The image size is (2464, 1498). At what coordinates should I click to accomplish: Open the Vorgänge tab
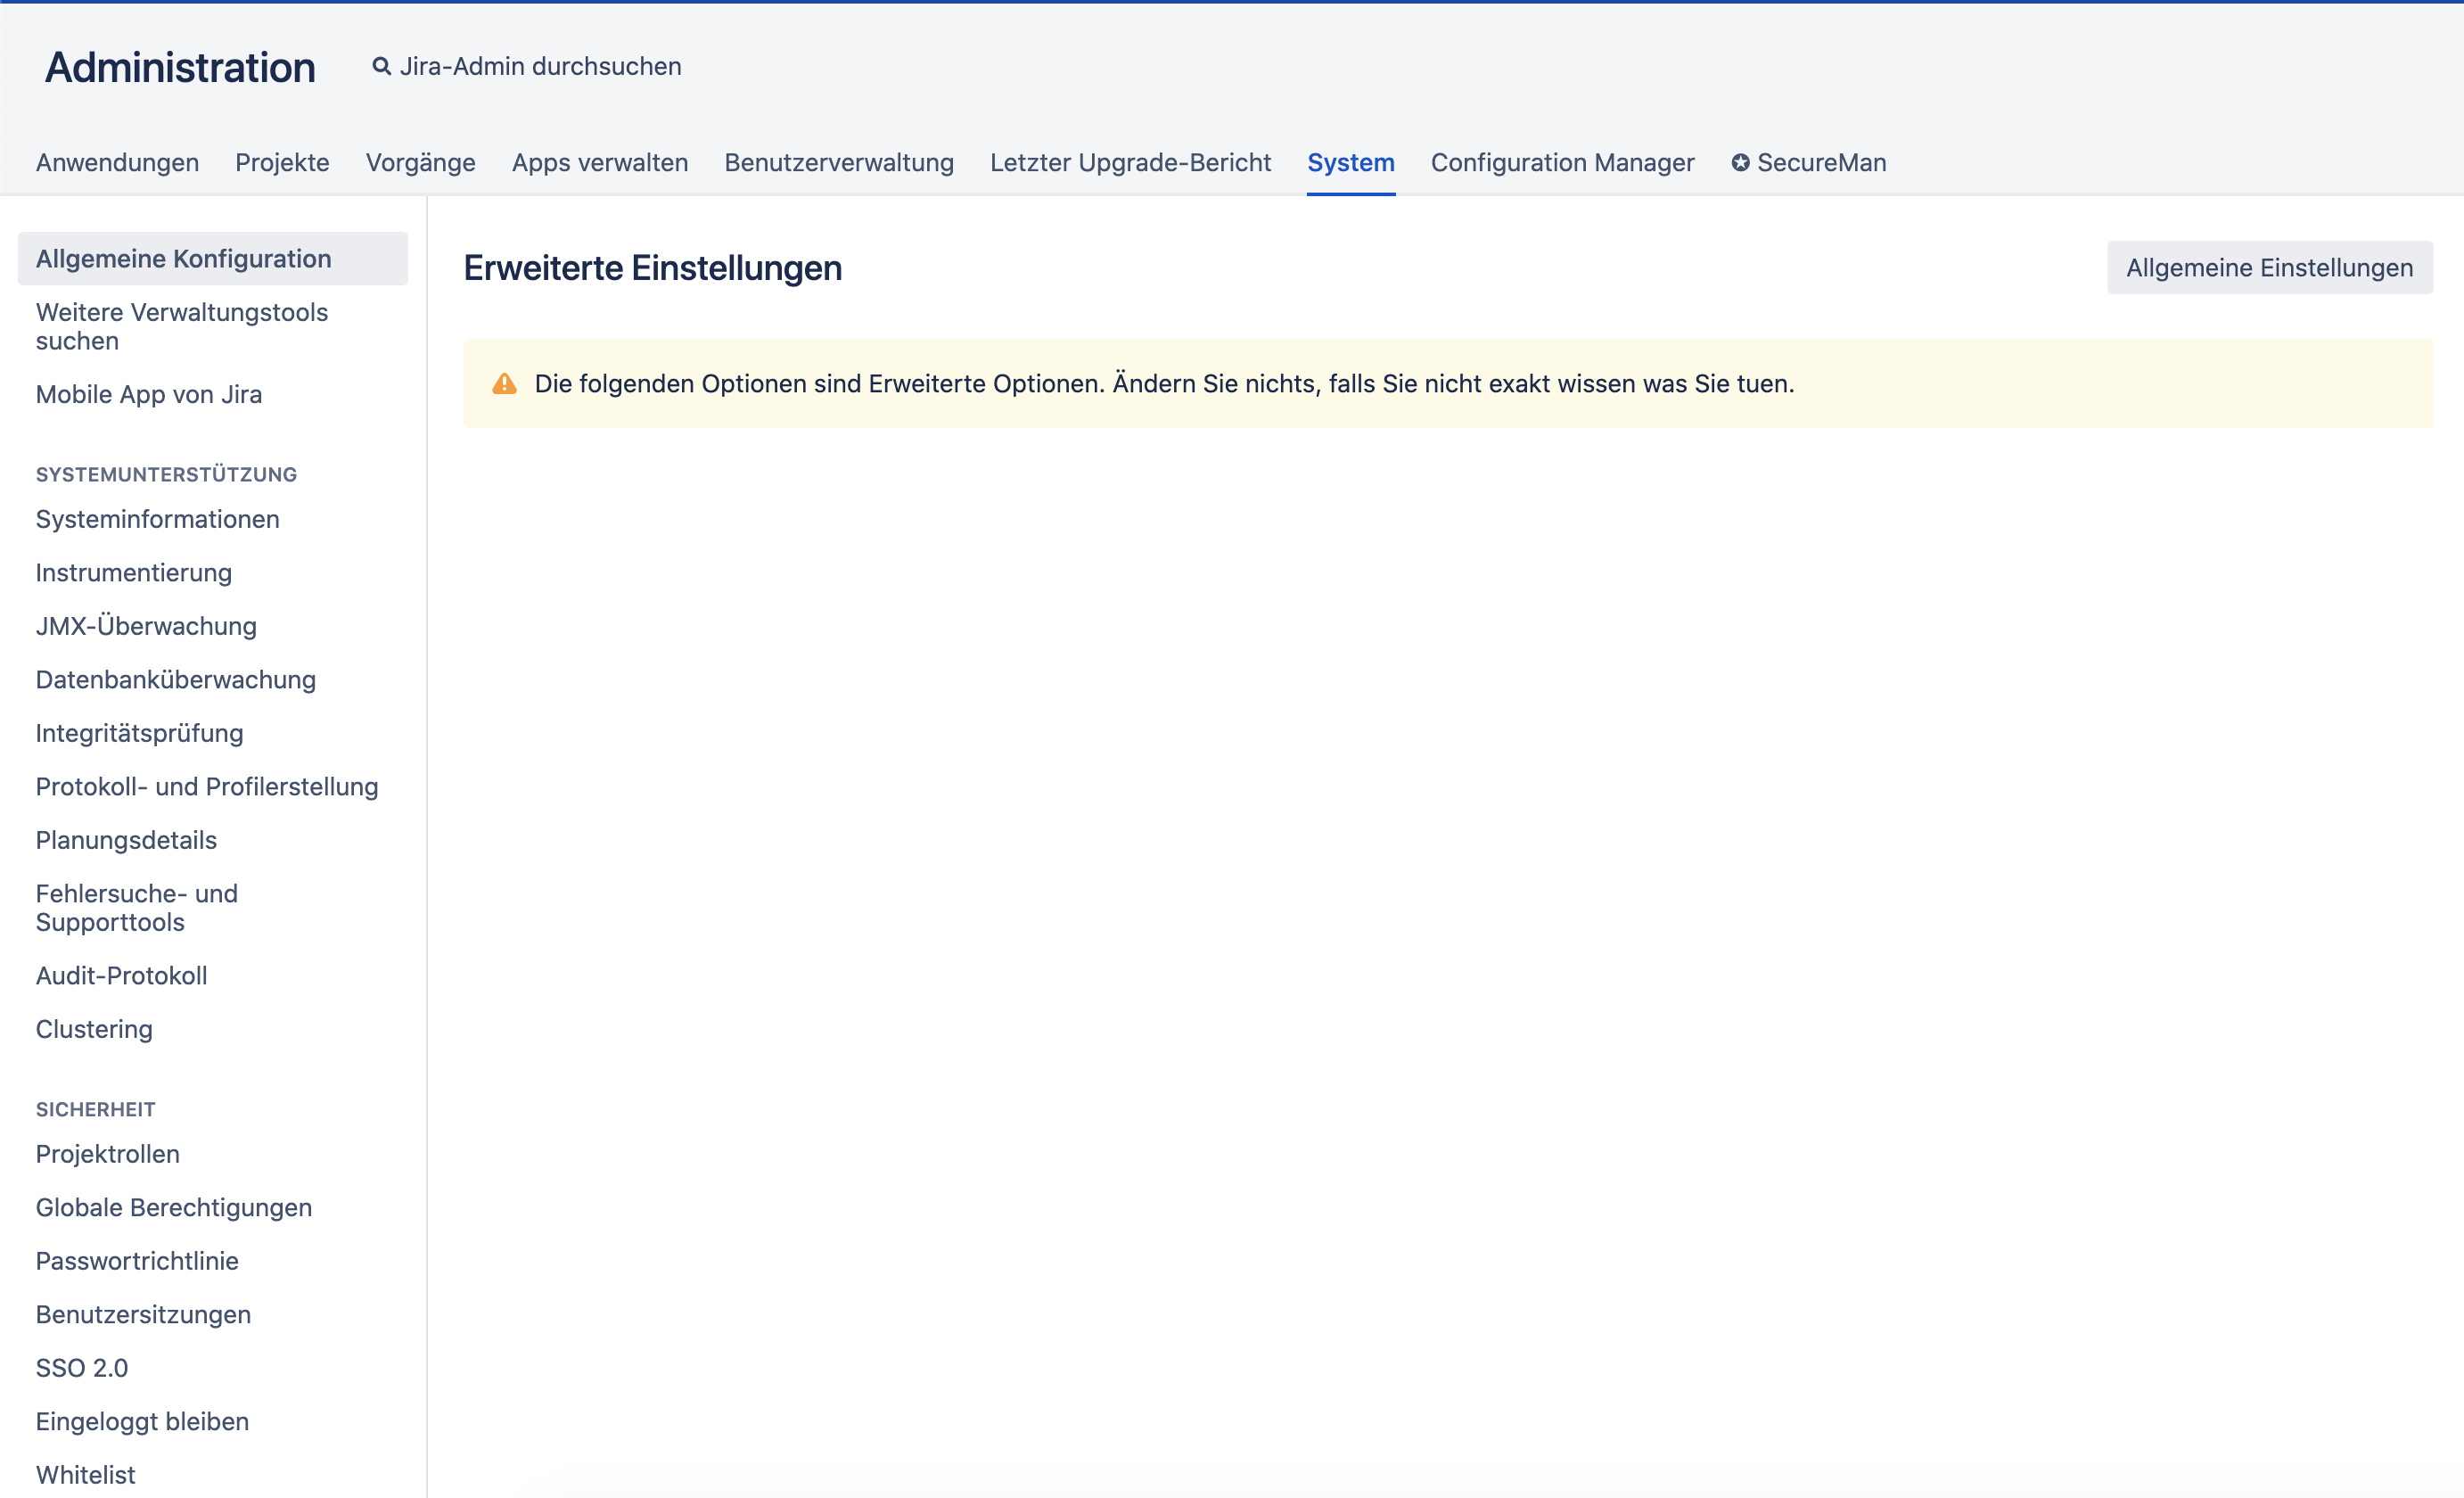(420, 162)
